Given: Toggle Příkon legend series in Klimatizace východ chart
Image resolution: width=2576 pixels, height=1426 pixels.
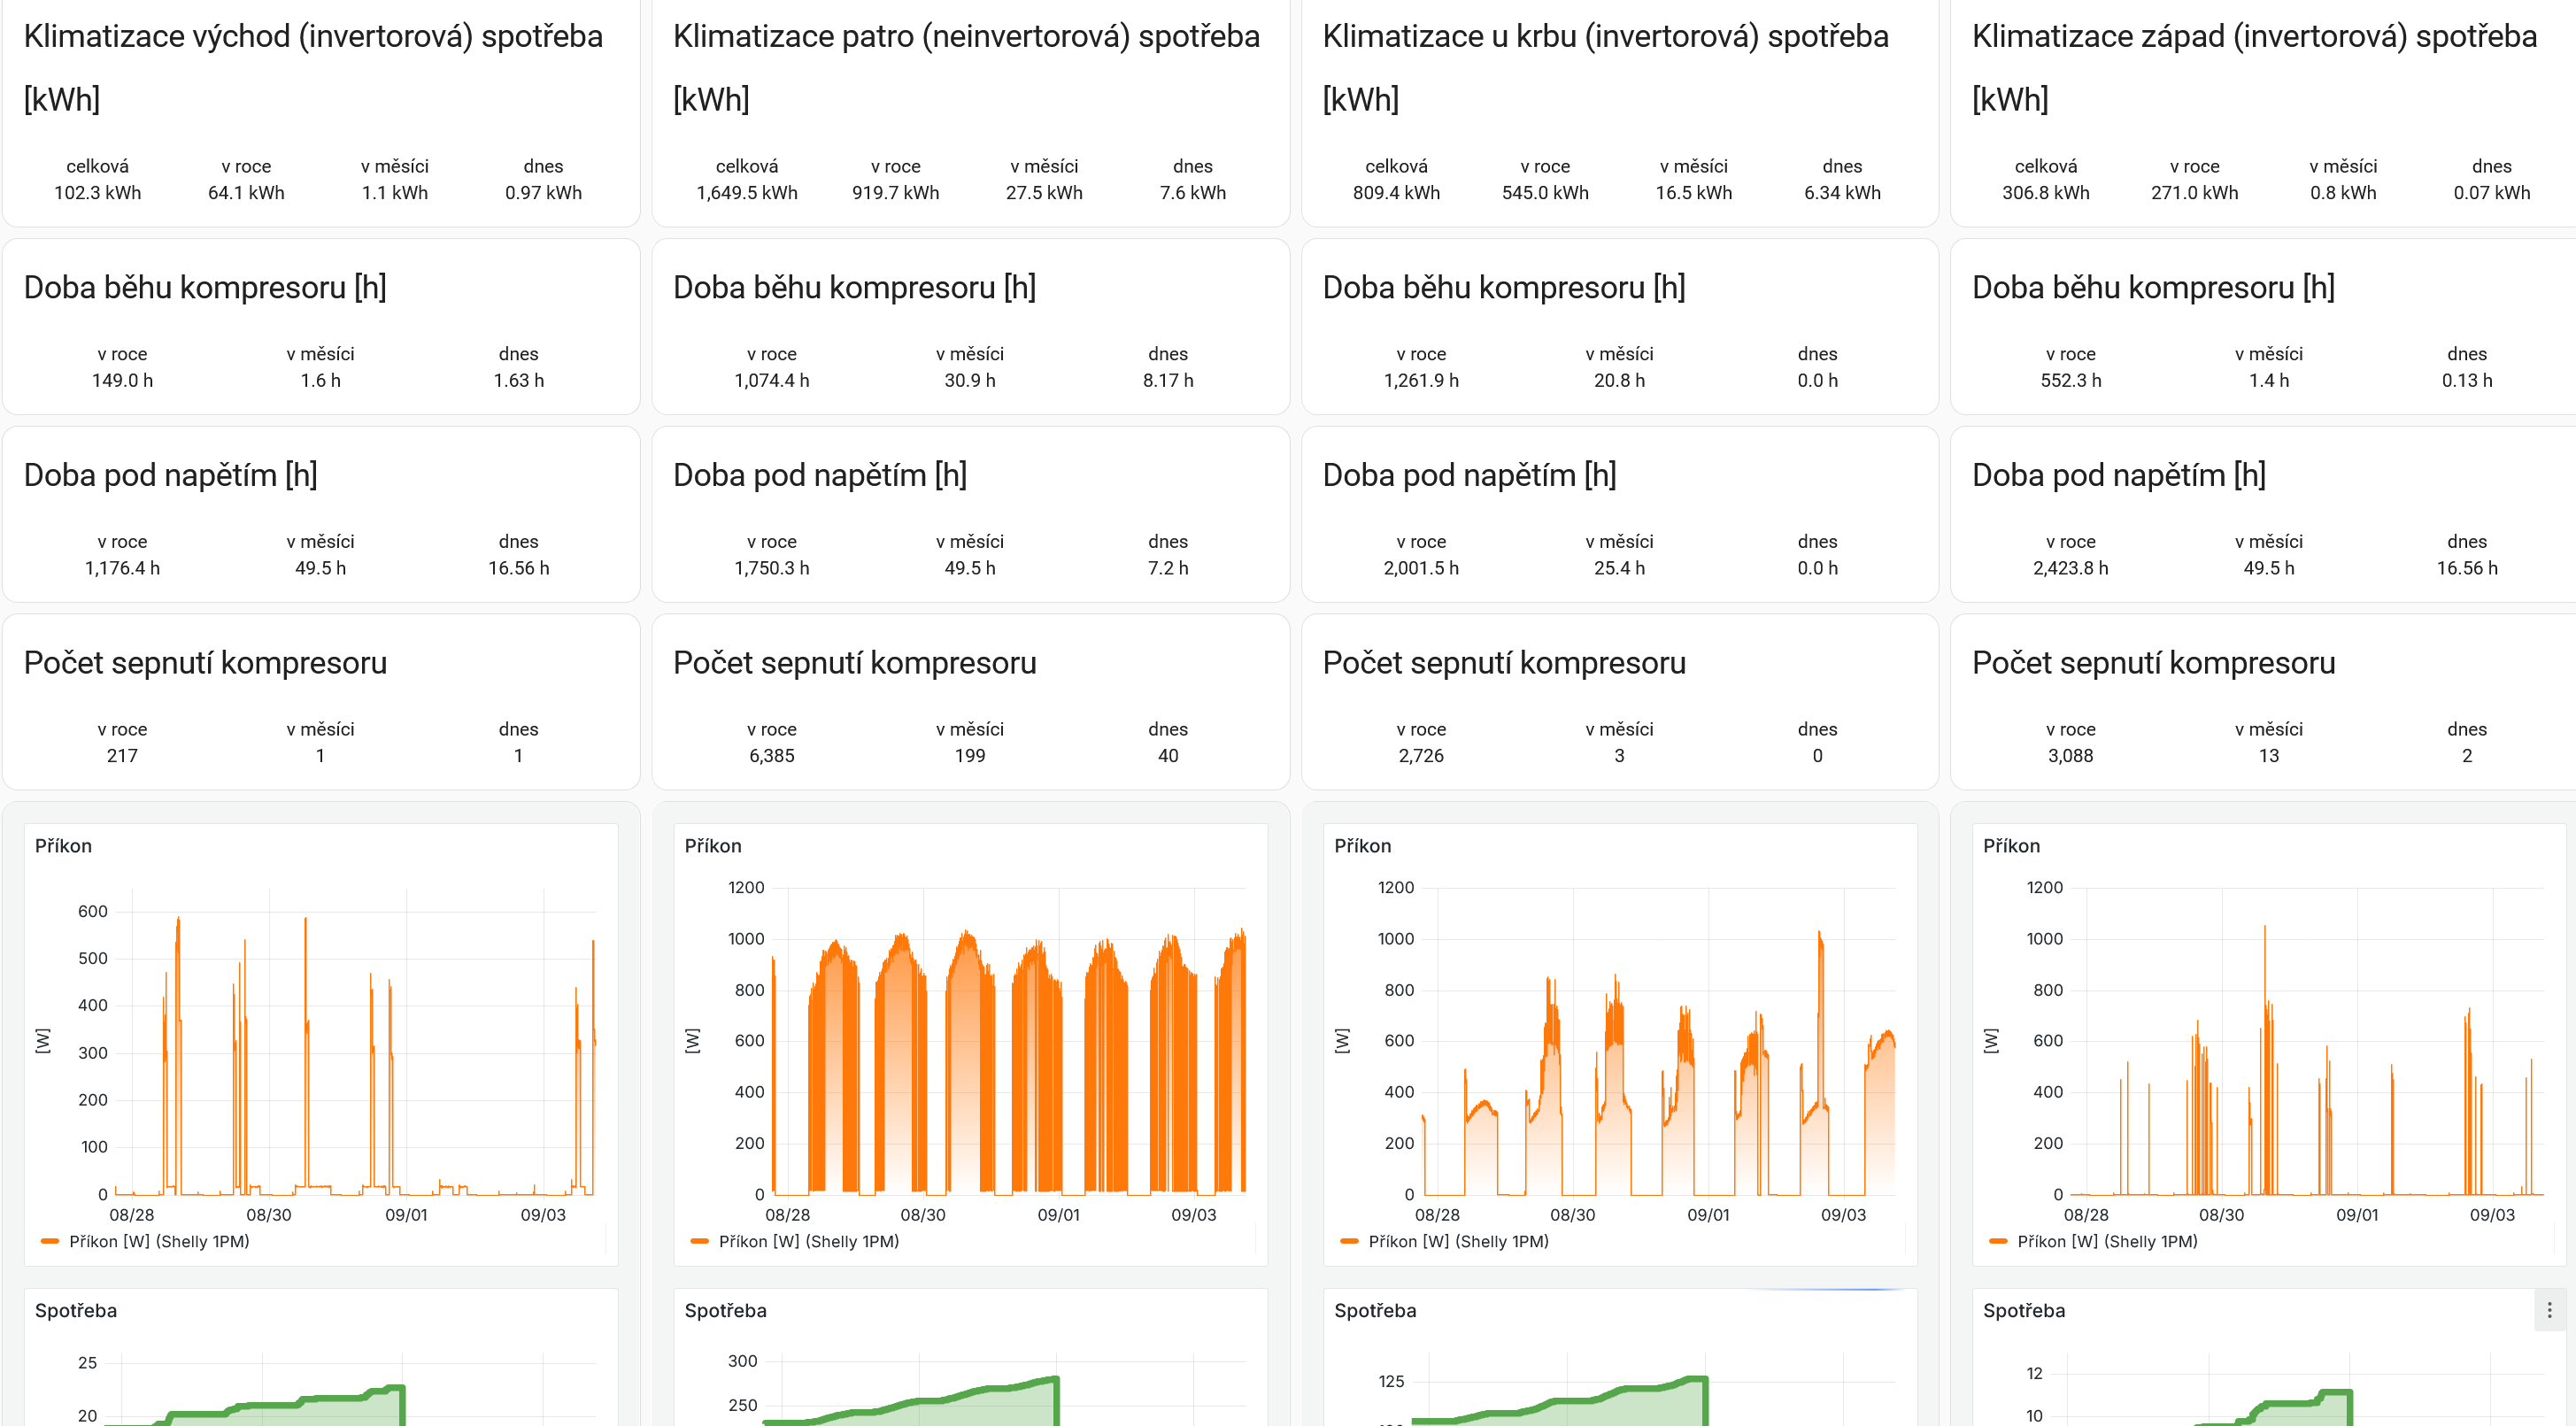Looking at the screenshot, I should click(158, 1241).
